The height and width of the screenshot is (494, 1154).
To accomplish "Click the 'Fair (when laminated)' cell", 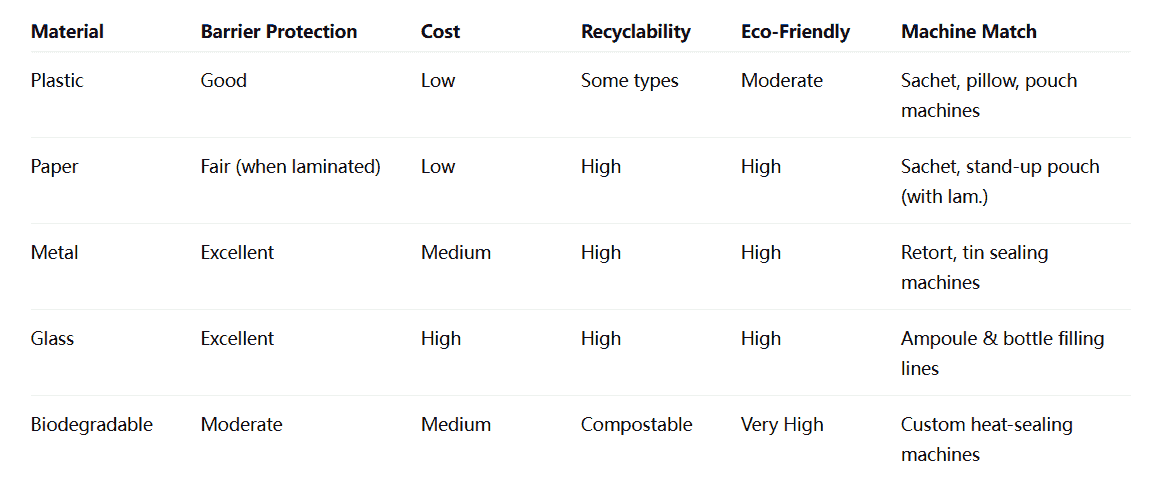I will point(291,167).
